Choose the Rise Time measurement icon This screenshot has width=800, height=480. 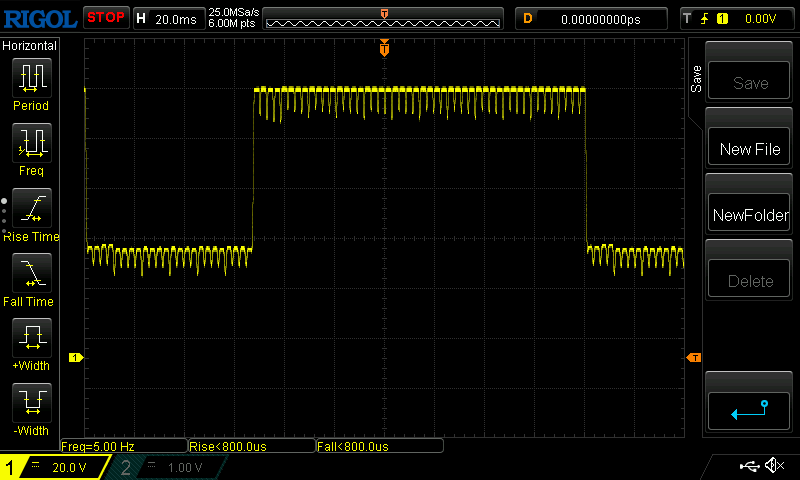click(30, 209)
